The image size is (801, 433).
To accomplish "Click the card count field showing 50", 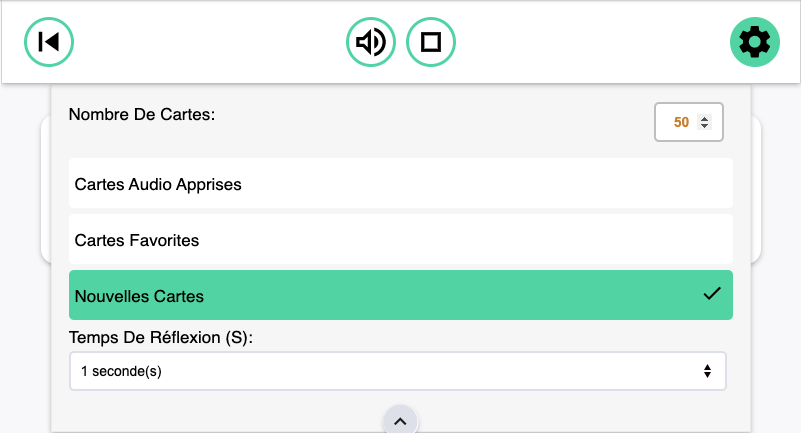I will tap(680, 123).
